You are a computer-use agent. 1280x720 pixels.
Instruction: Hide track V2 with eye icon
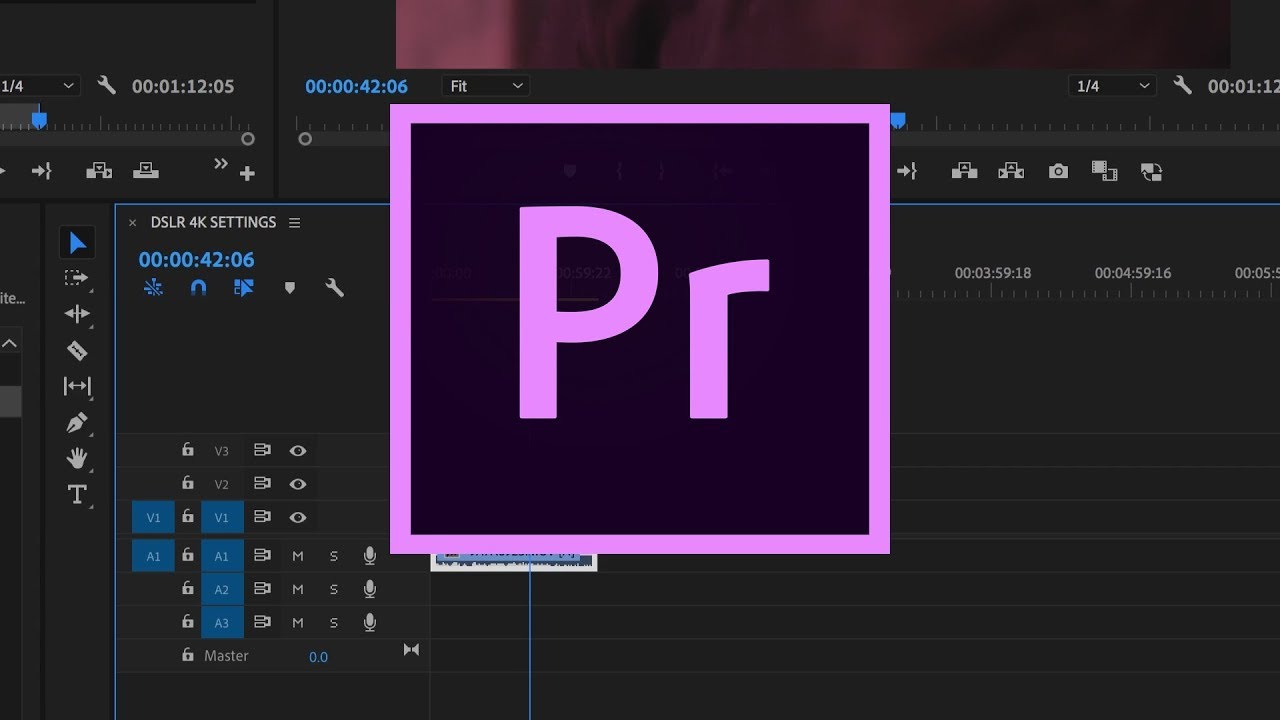tap(297, 484)
